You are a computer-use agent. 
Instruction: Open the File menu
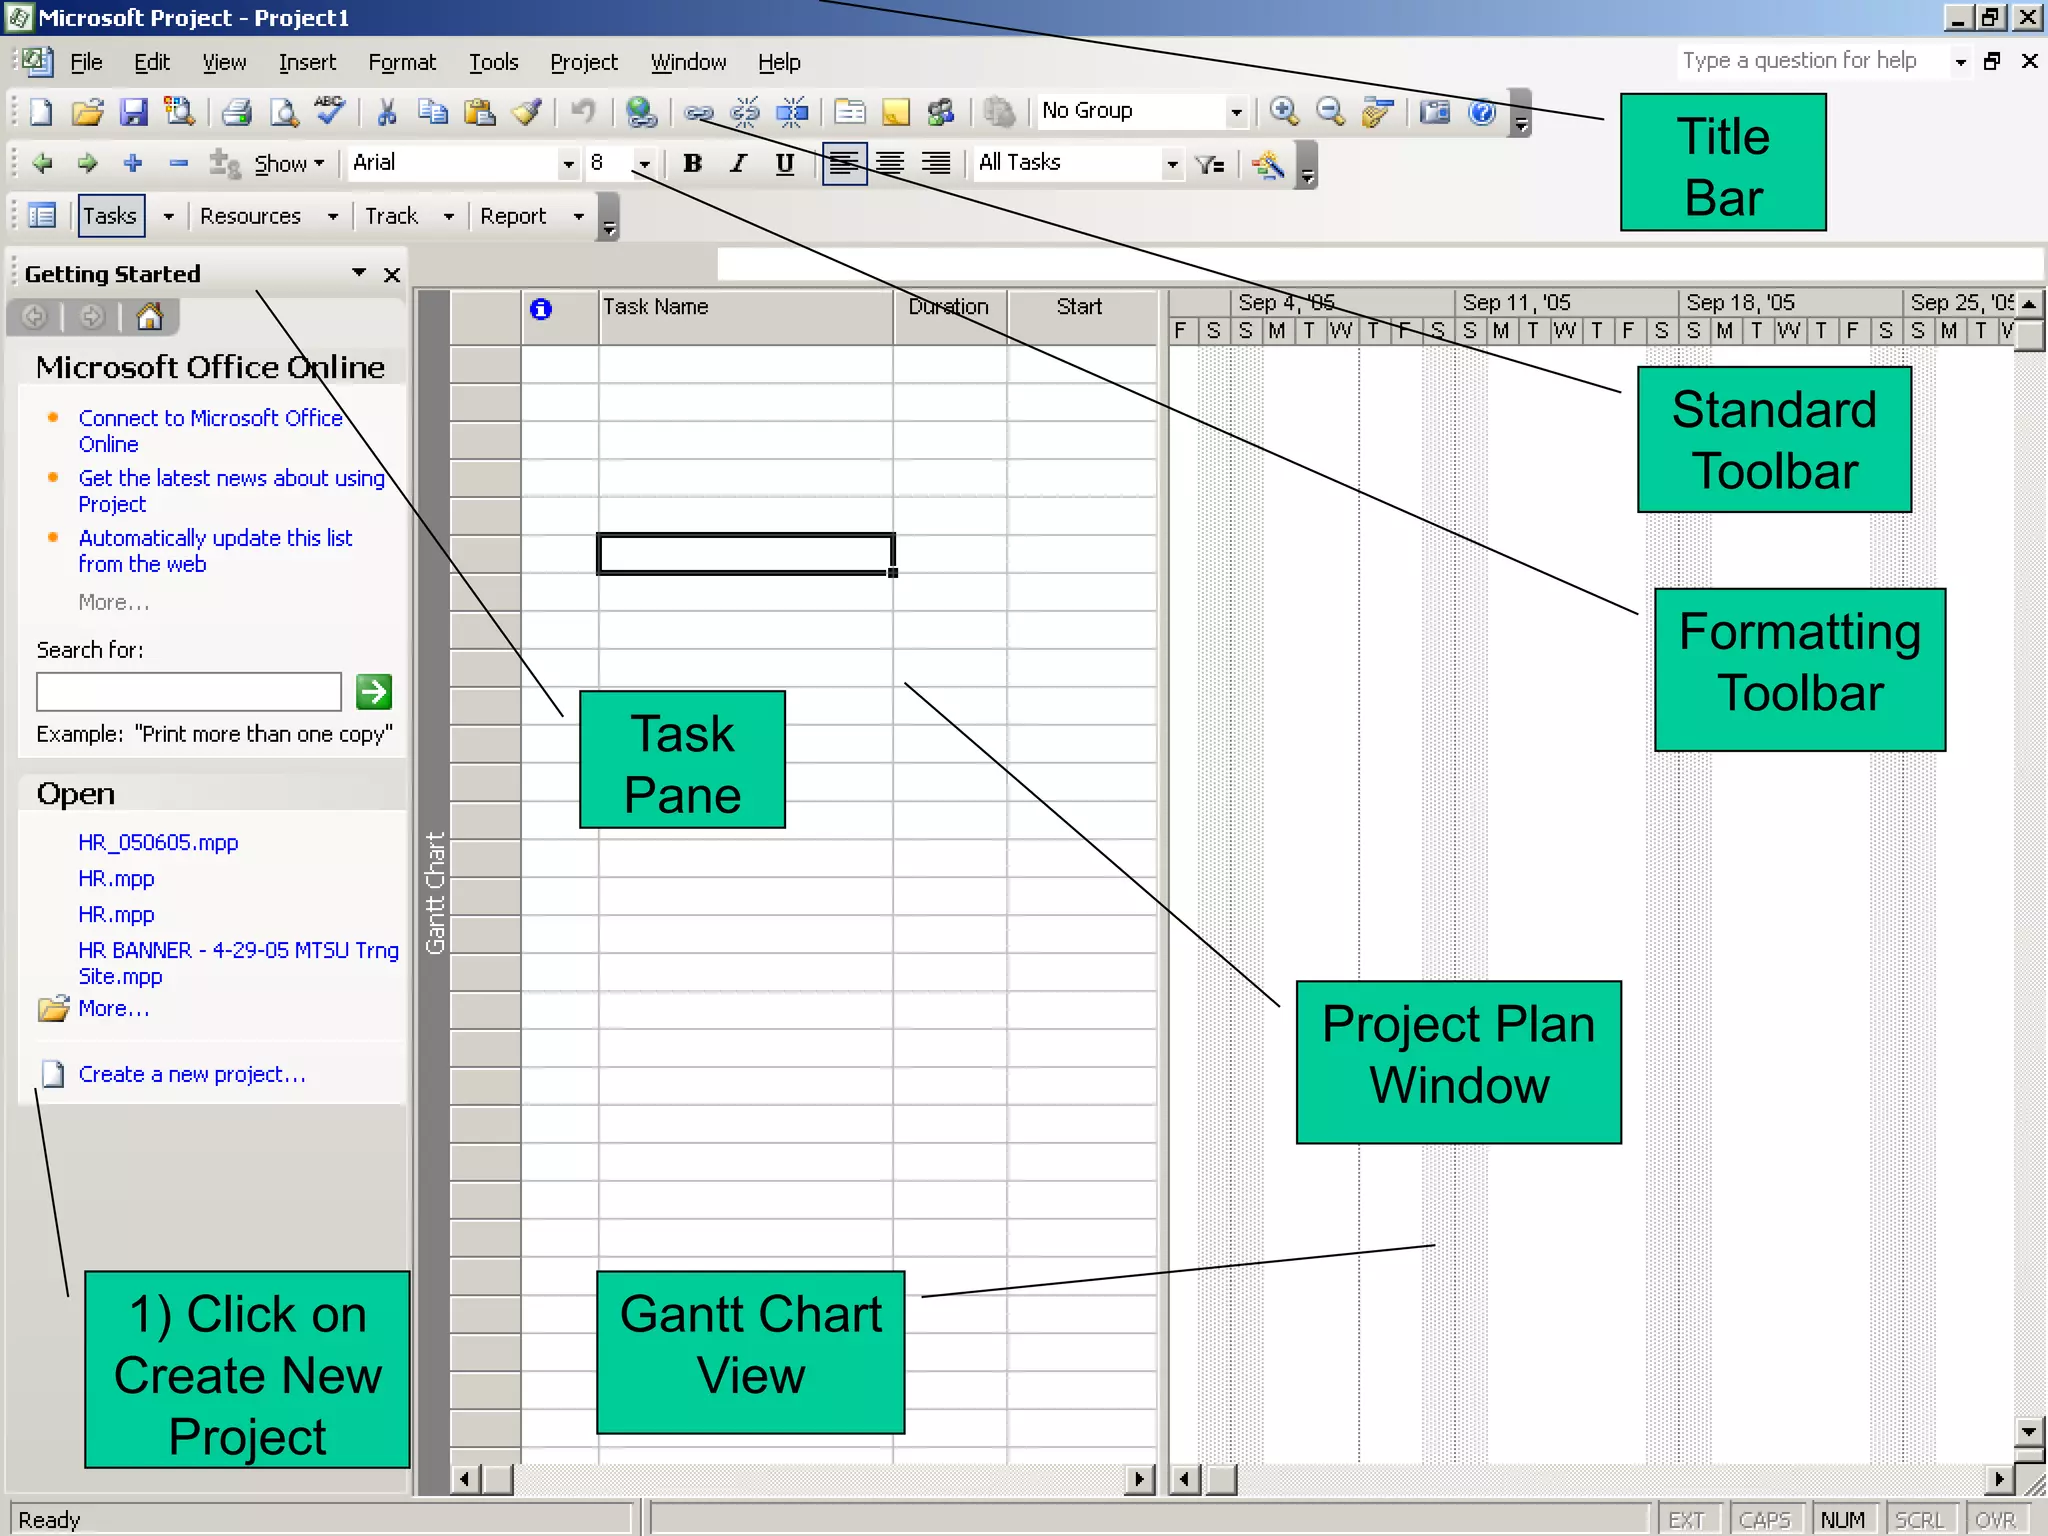(86, 62)
